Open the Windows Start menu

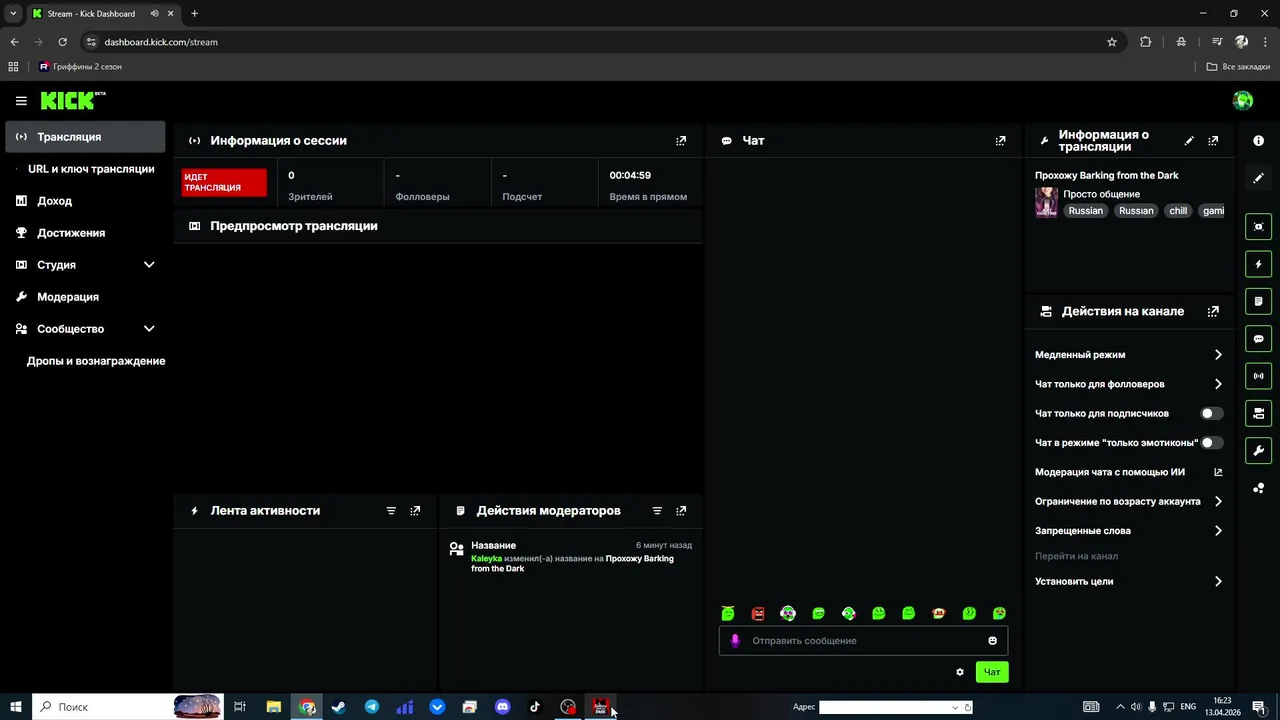[x=16, y=707]
